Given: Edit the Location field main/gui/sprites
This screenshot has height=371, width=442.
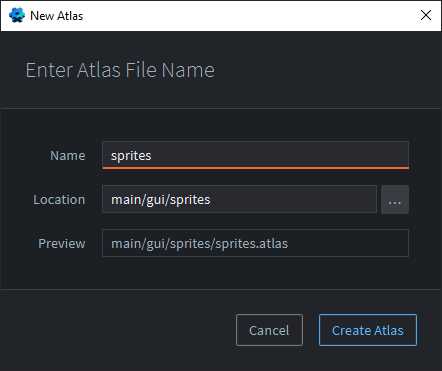Looking at the screenshot, I should [x=239, y=199].
